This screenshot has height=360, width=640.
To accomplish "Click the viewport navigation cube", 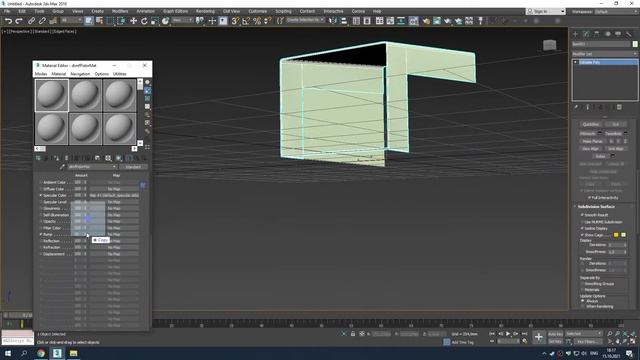I will [x=549, y=45].
